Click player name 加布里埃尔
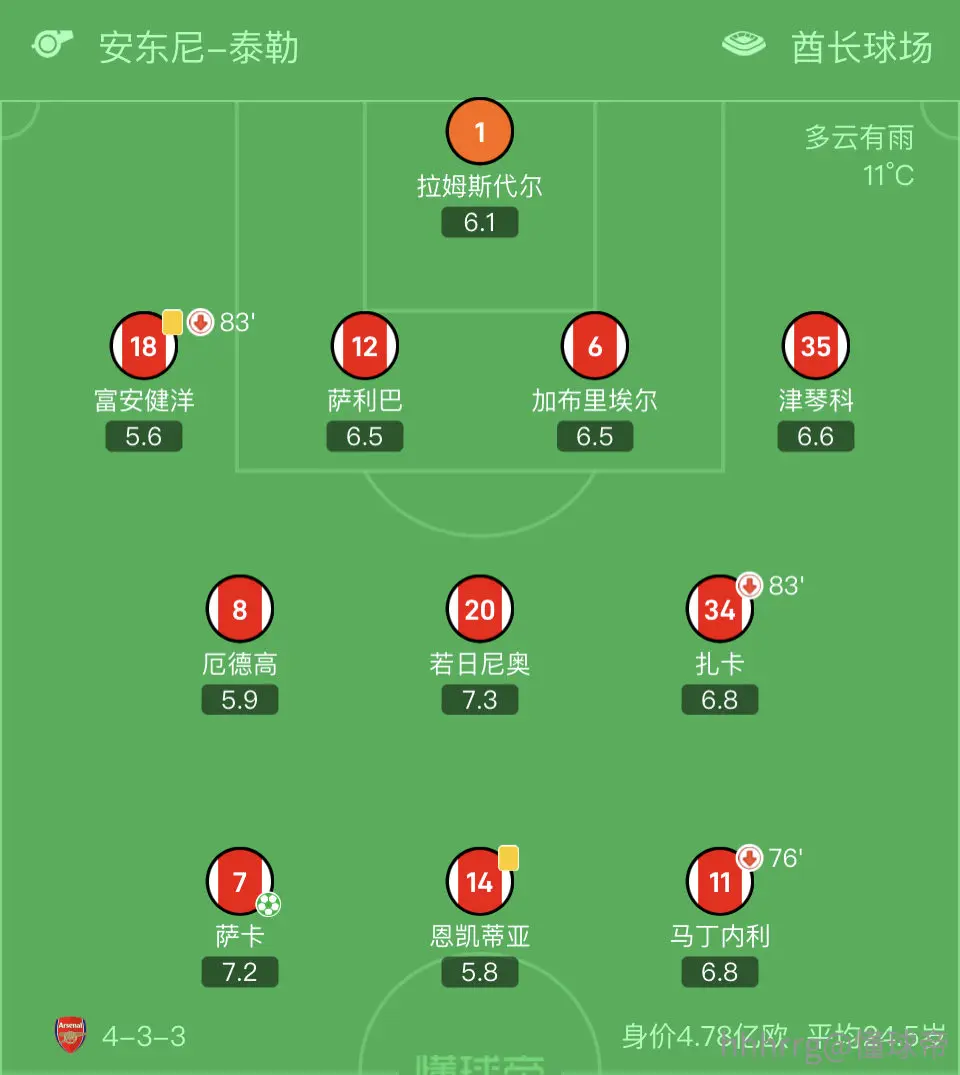This screenshot has width=960, height=1075. 595,400
